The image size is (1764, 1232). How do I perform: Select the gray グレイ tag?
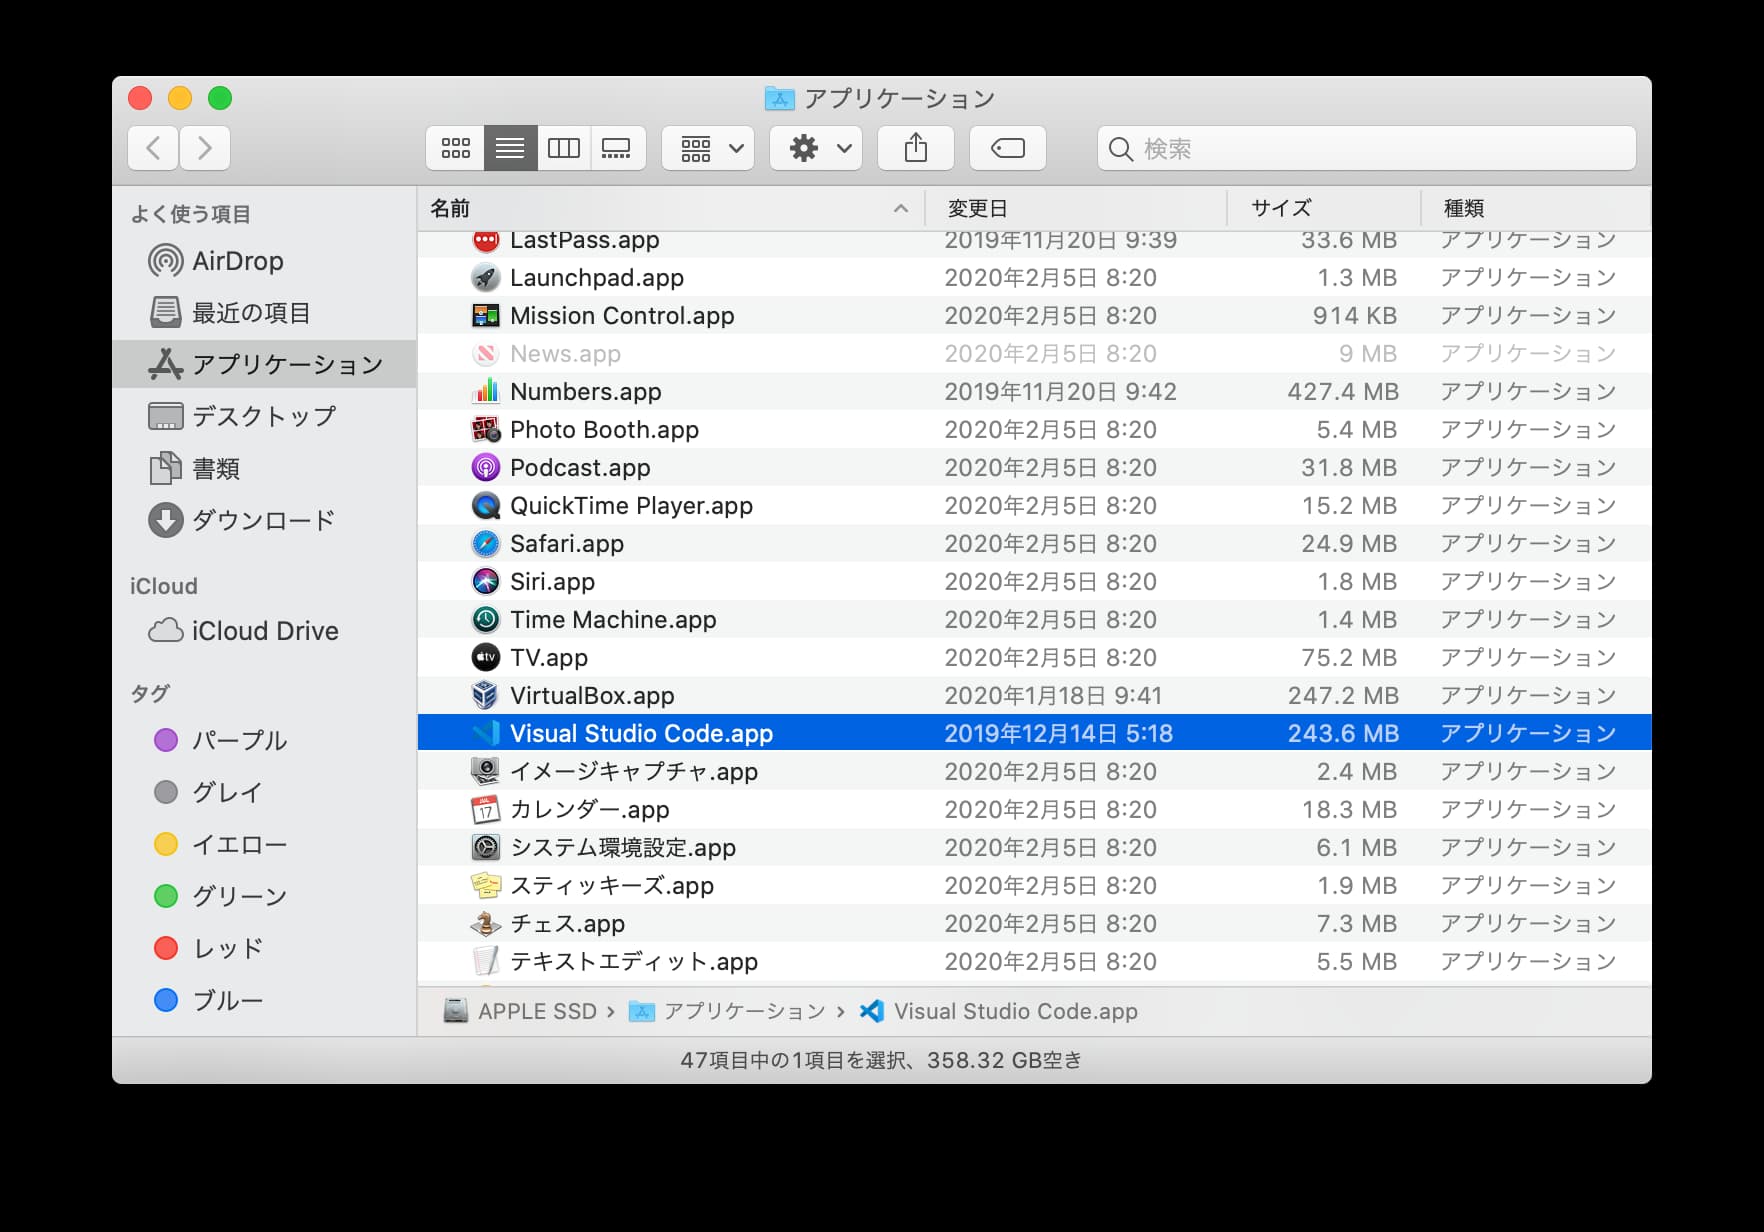click(x=264, y=792)
